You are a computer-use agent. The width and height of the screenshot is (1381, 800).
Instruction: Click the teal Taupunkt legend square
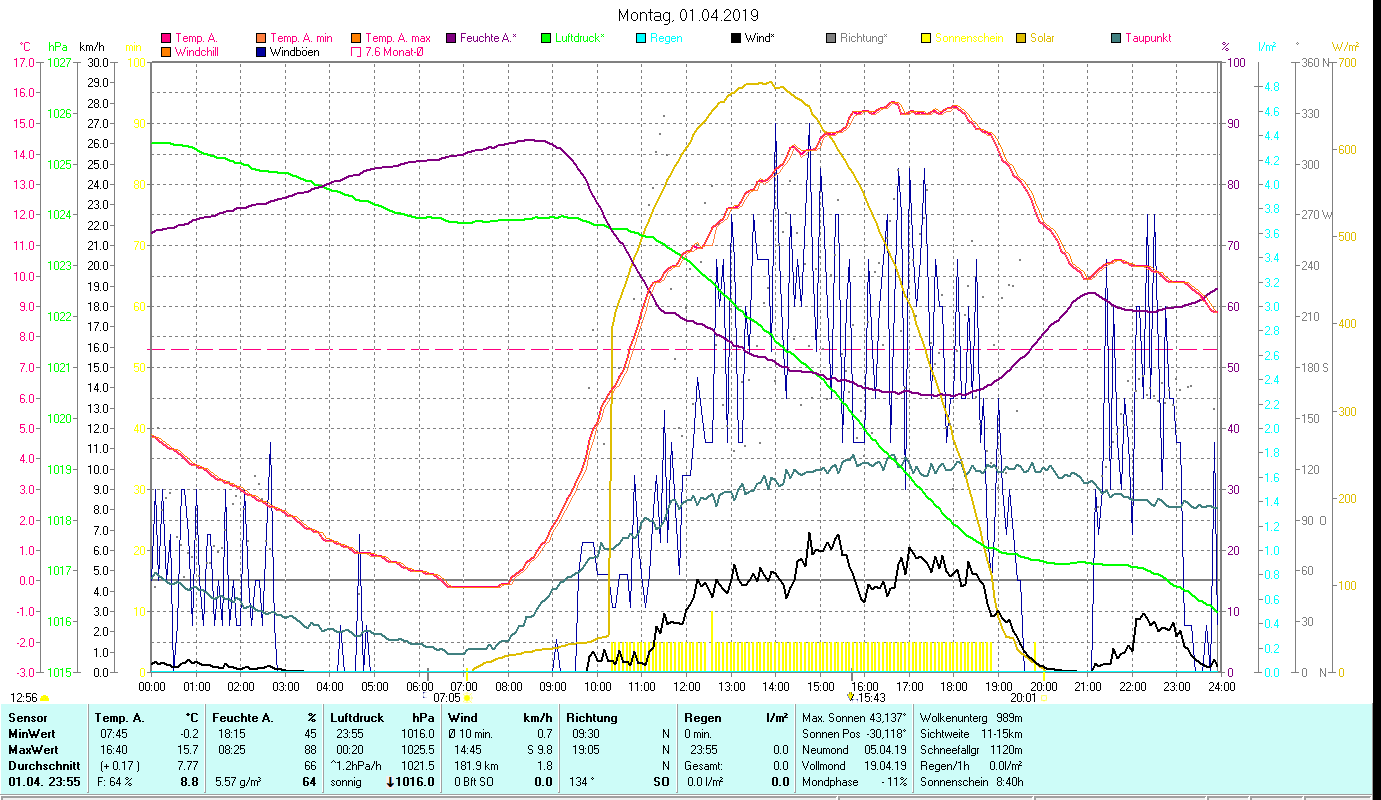tap(1115, 39)
